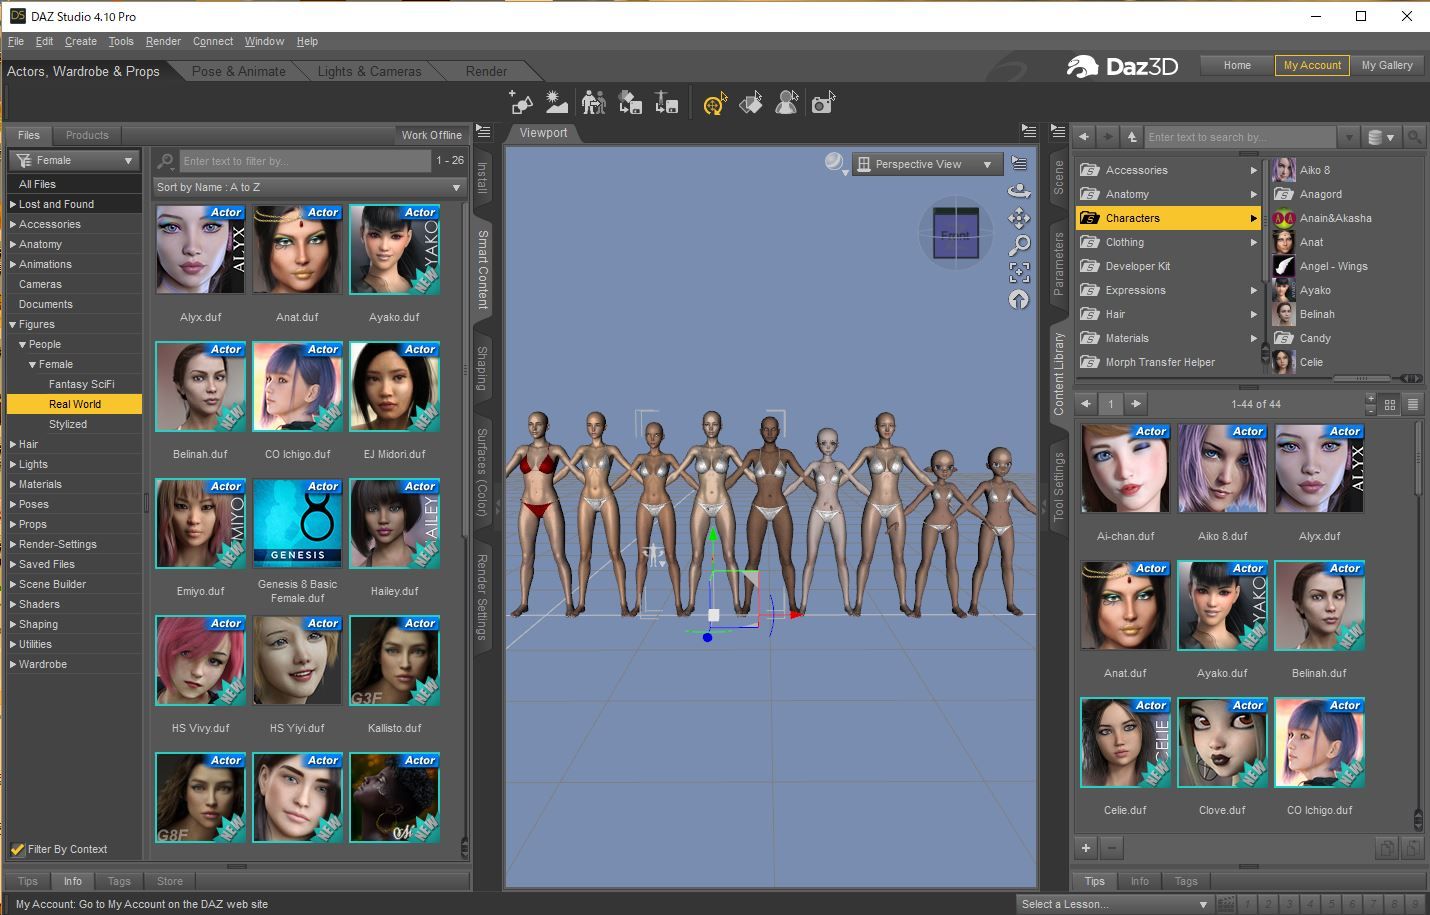Collapse the Figures tree node
The image size is (1430, 915).
(x=13, y=324)
